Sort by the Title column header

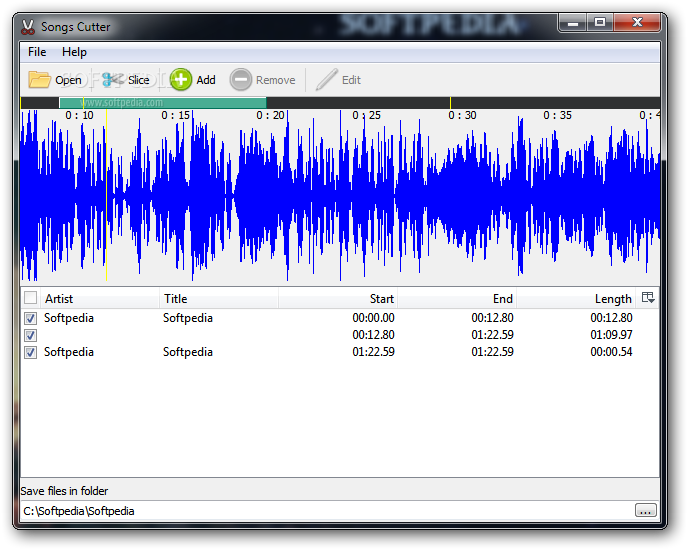click(219, 298)
